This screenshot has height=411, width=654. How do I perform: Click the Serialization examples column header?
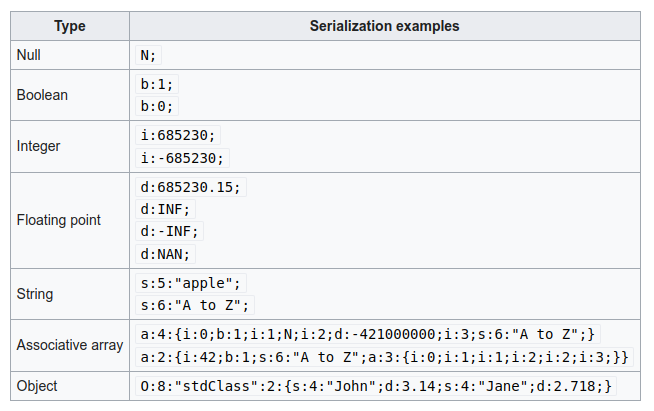coord(385,26)
